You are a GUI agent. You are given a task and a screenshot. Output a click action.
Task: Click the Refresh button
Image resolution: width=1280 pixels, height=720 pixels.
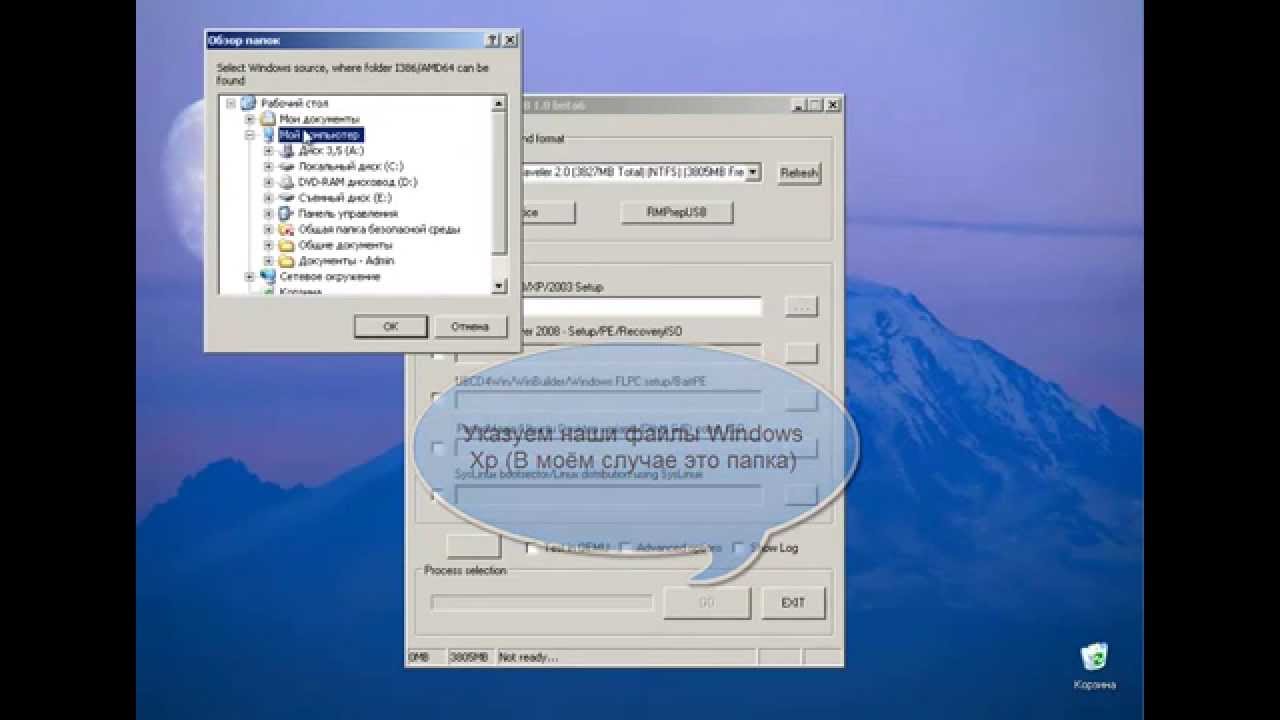[799, 173]
